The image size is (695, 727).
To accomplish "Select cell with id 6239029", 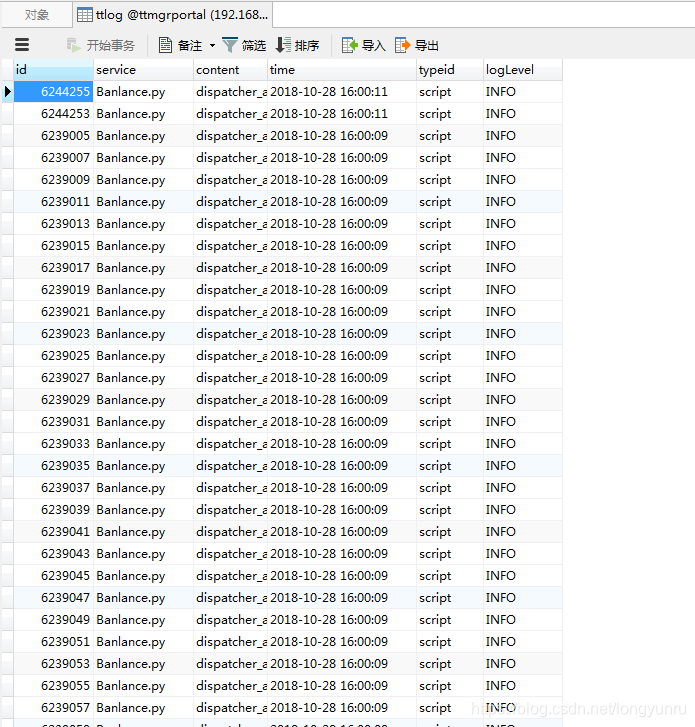I will 53,400.
